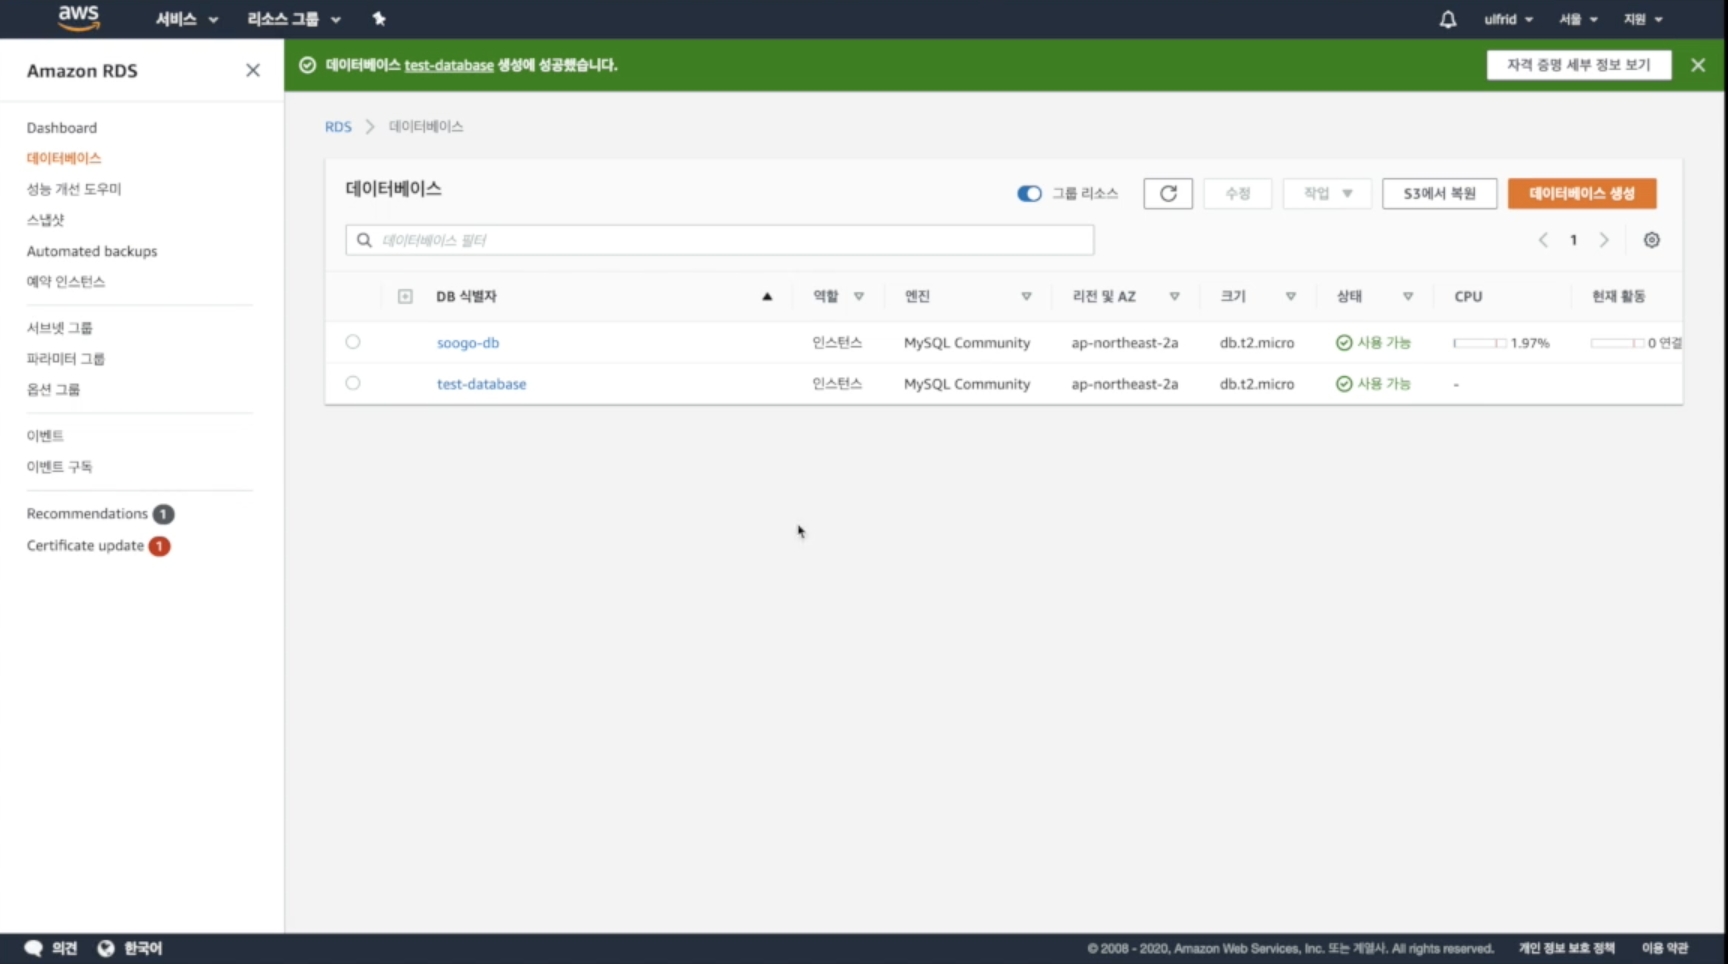Close the Amazon RDS sidebar panel
Screen dimensions: 1728x970
click(253, 70)
